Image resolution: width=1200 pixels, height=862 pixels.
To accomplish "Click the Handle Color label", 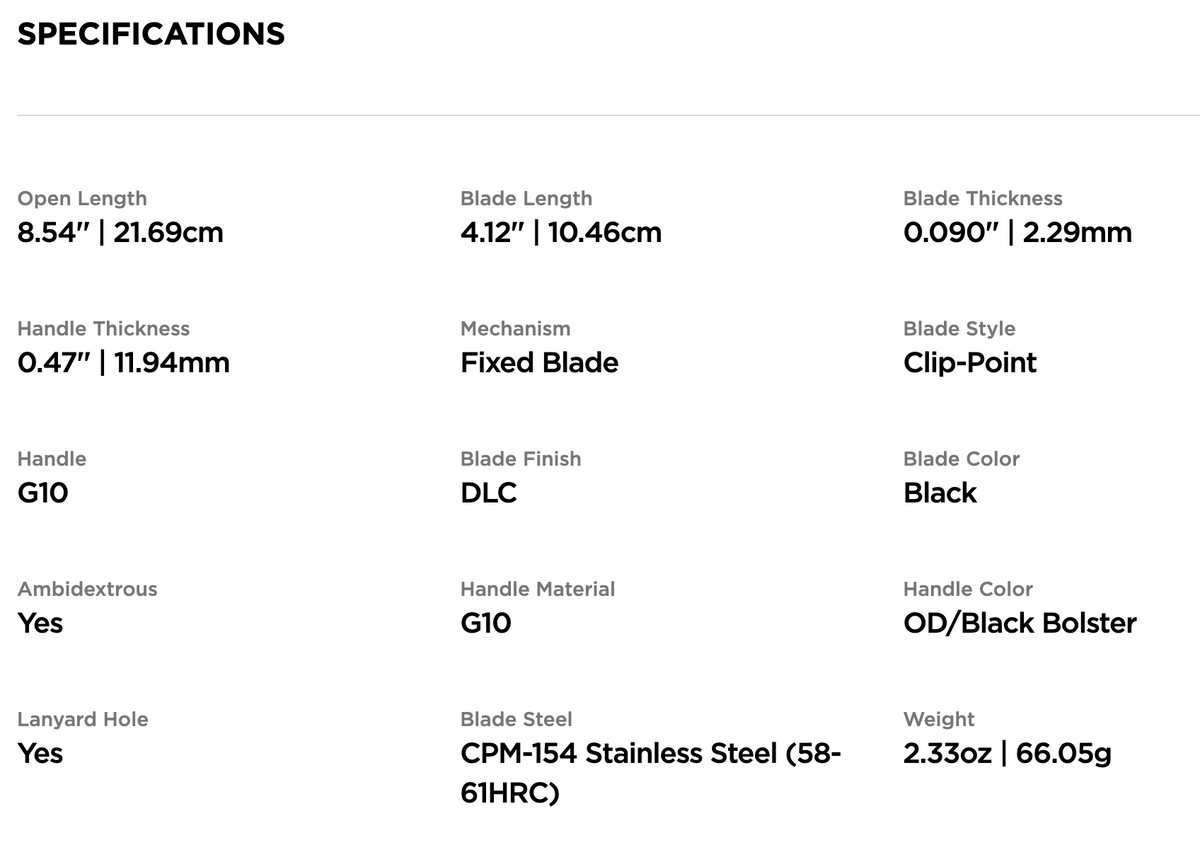I will [968, 589].
